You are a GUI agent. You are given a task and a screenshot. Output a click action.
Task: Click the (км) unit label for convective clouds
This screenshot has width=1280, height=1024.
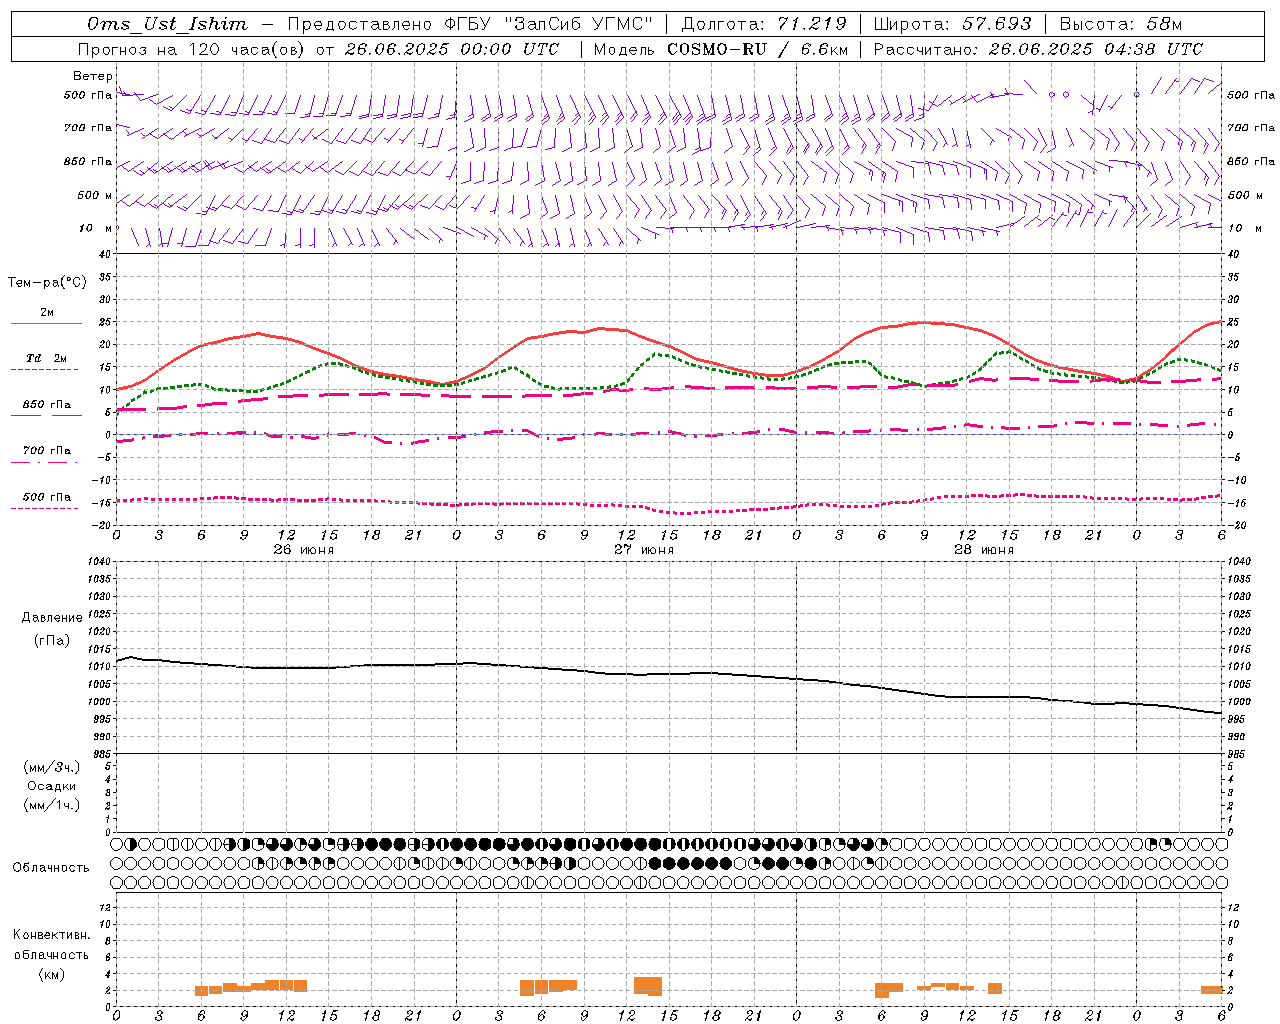point(51,974)
